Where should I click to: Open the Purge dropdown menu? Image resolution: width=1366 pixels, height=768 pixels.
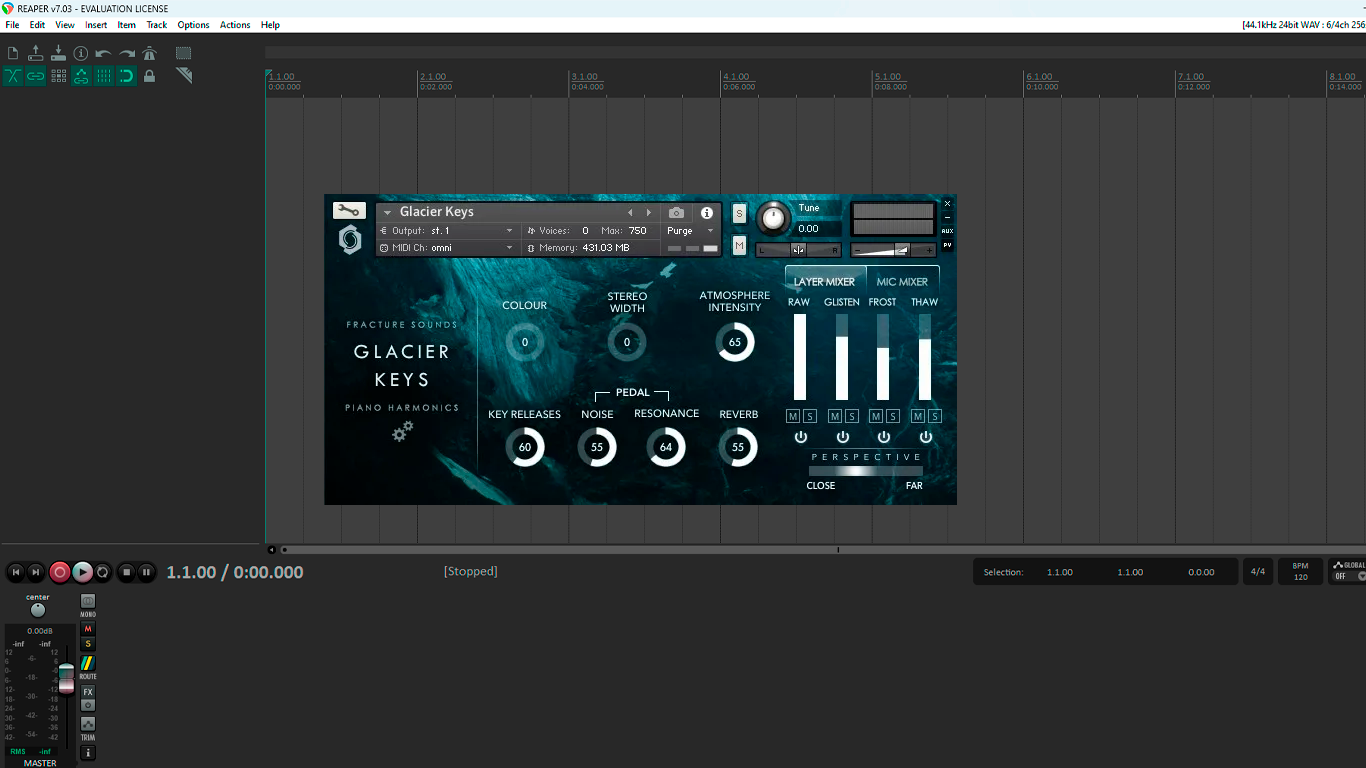pyautogui.click(x=690, y=231)
